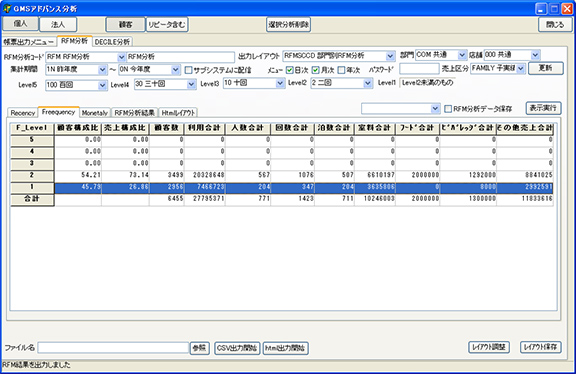Enable RFM分析データ保存 checkbox
Image resolution: width=576 pixels, height=374 pixels.
point(448,109)
